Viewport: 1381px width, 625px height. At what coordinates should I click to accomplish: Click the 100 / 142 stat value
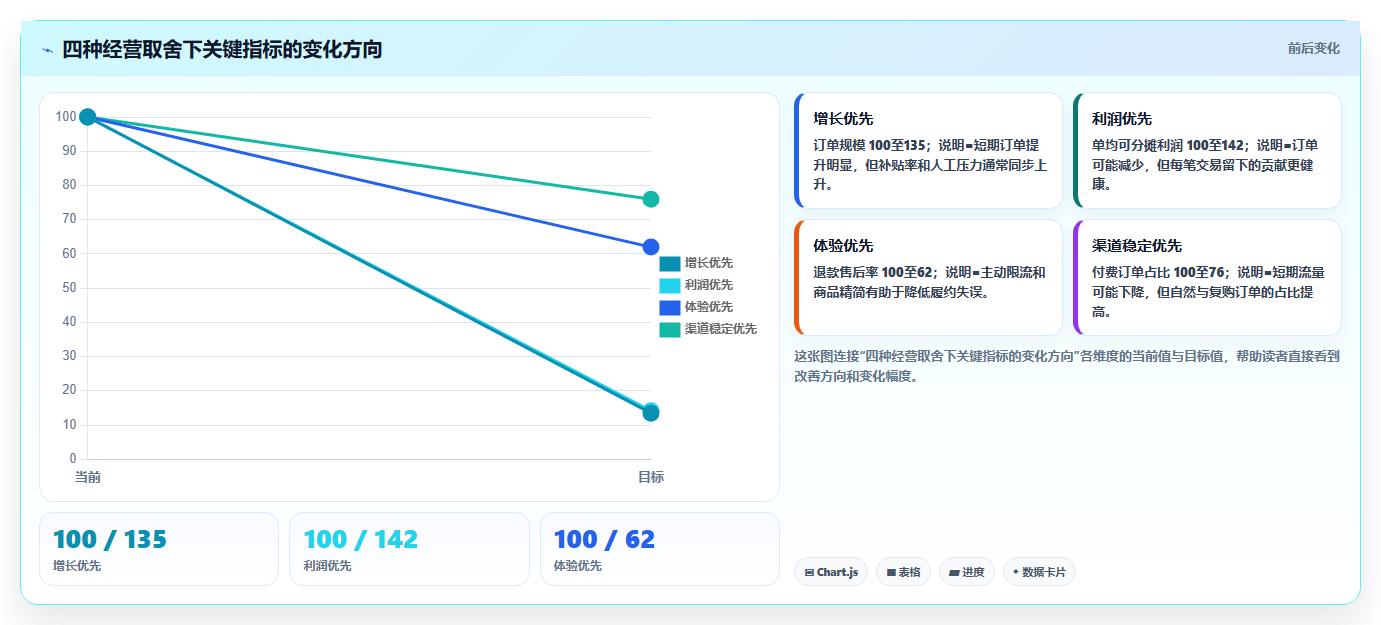click(361, 540)
